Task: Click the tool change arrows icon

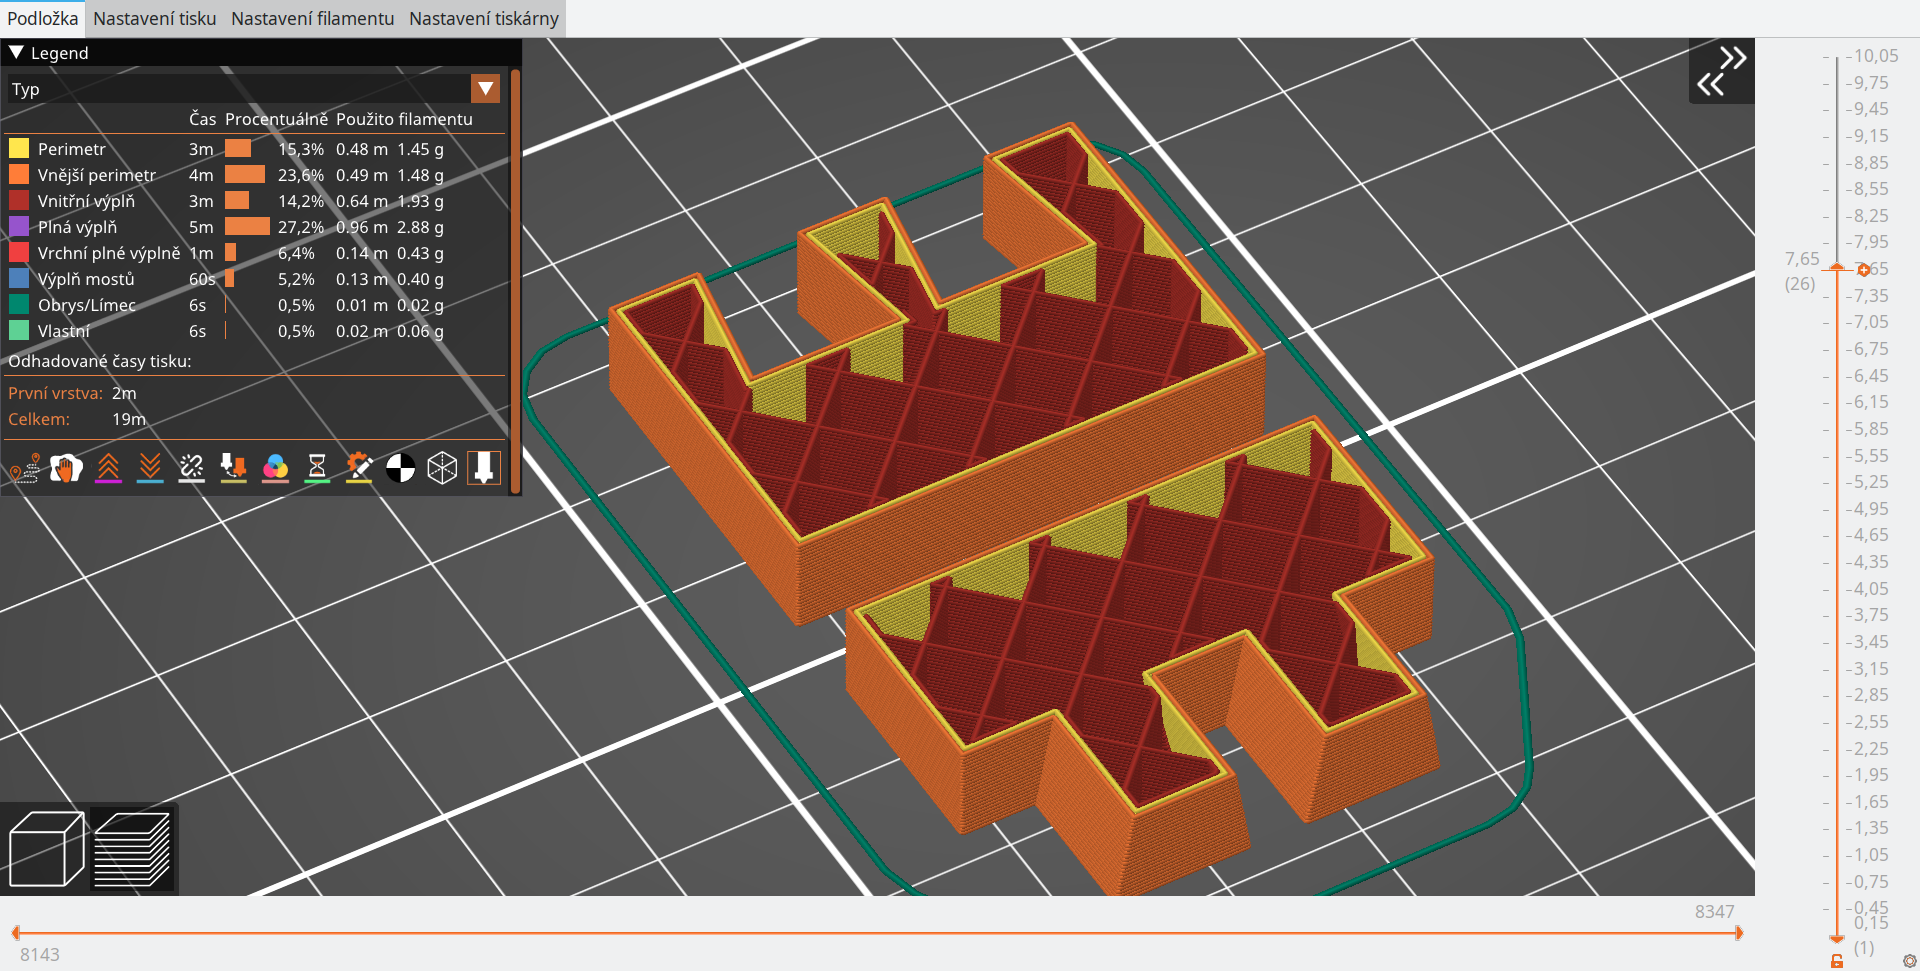Action: 233,468
